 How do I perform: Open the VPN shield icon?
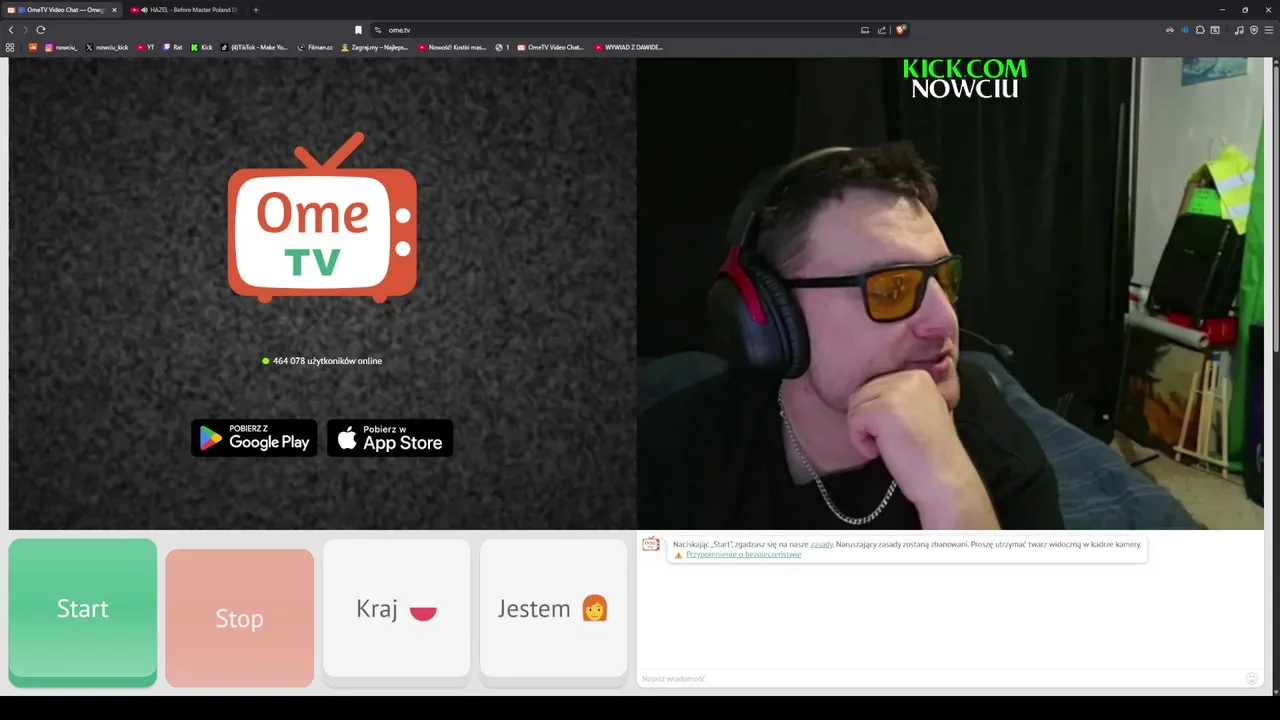pyautogui.click(x=1254, y=30)
